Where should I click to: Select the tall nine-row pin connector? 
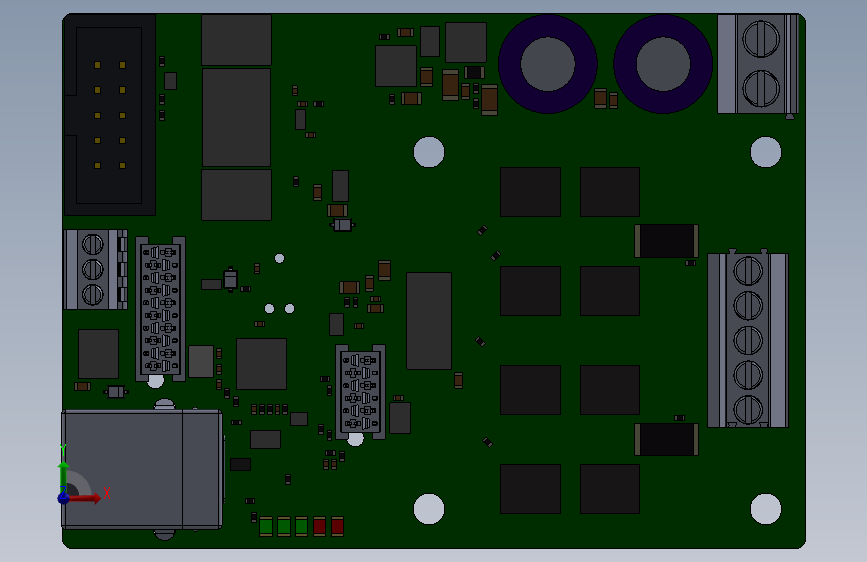[x=160, y=309]
